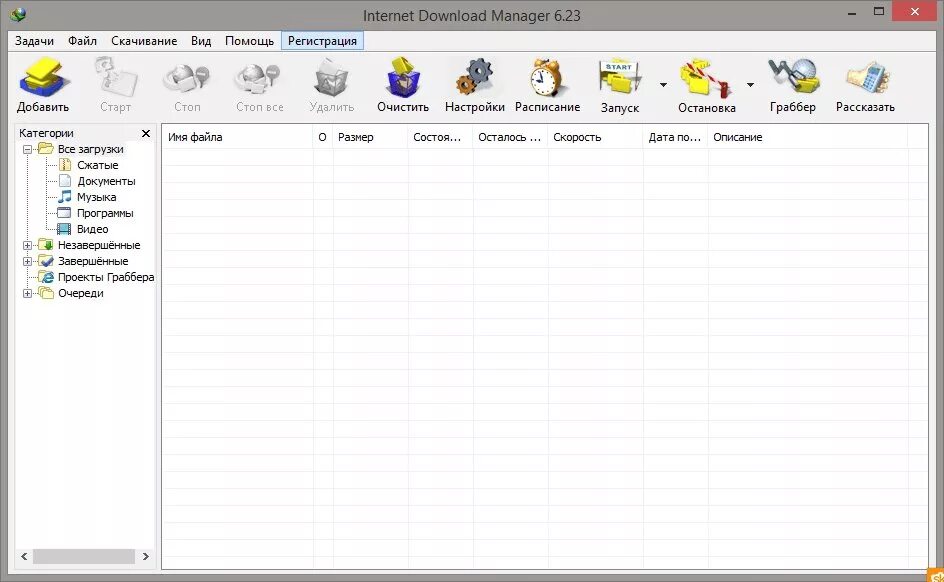Minimize the Internet Download Manager window

(851, 13)
